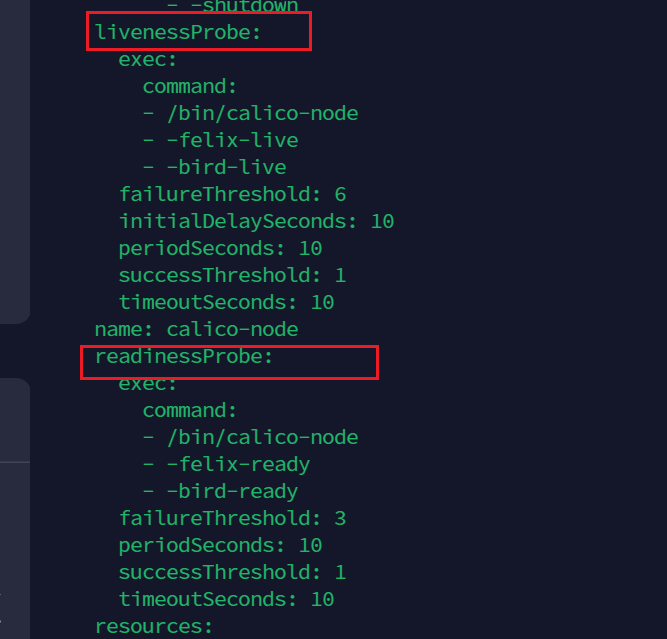Select the command line under readinessProbe

pos(189,410)
